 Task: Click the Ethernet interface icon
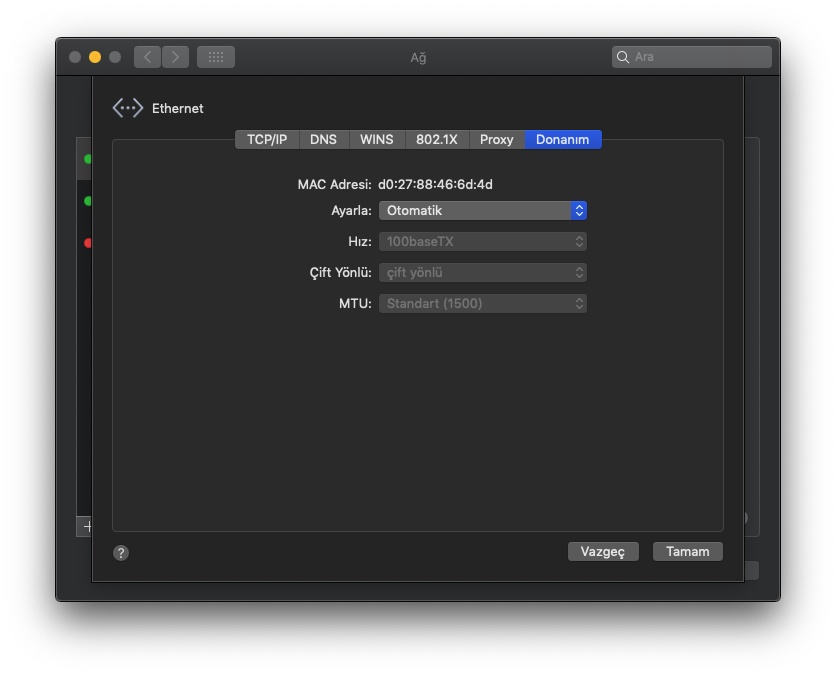(x=128, y=108)
